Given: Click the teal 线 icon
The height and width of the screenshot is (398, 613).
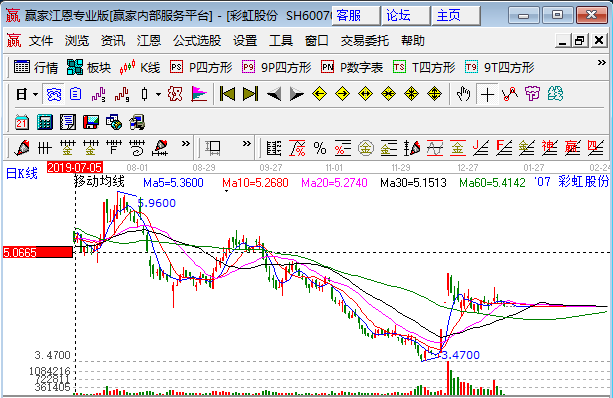Looking at the screenshot, I should click(x=556, y=94).
